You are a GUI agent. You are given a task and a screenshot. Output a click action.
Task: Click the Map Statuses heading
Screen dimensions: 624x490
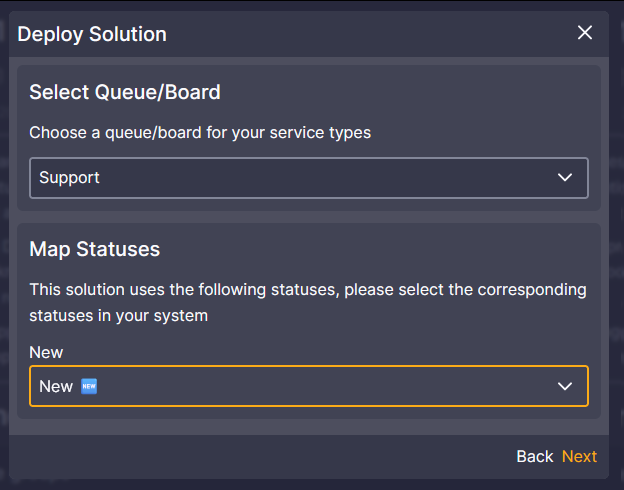[95, 249]
